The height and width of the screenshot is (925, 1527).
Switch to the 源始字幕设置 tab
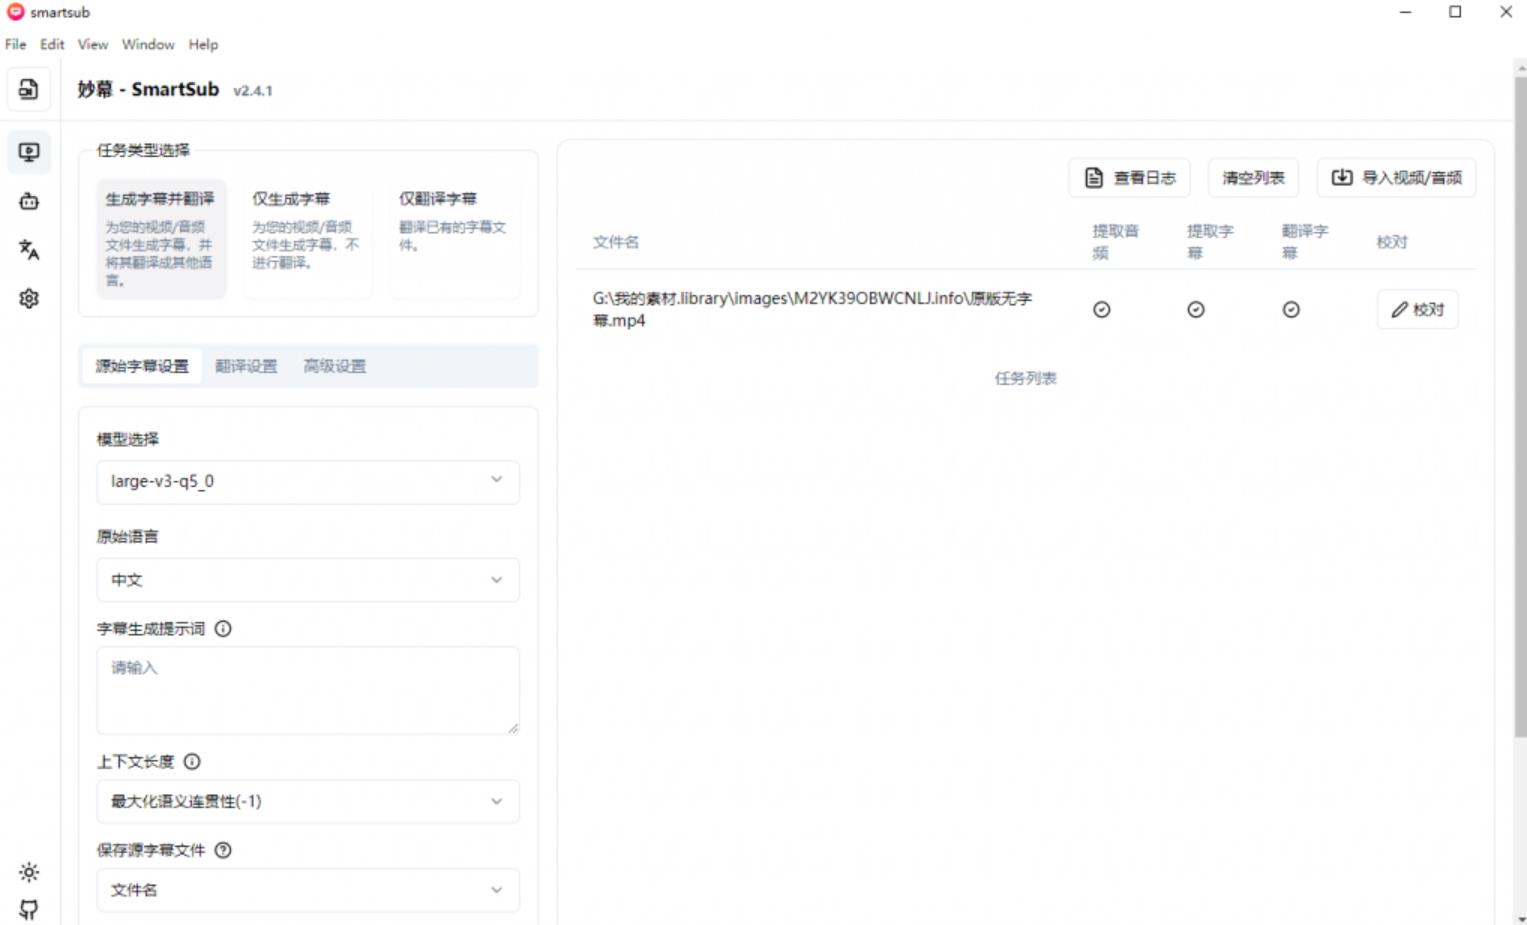click(142, 366)
